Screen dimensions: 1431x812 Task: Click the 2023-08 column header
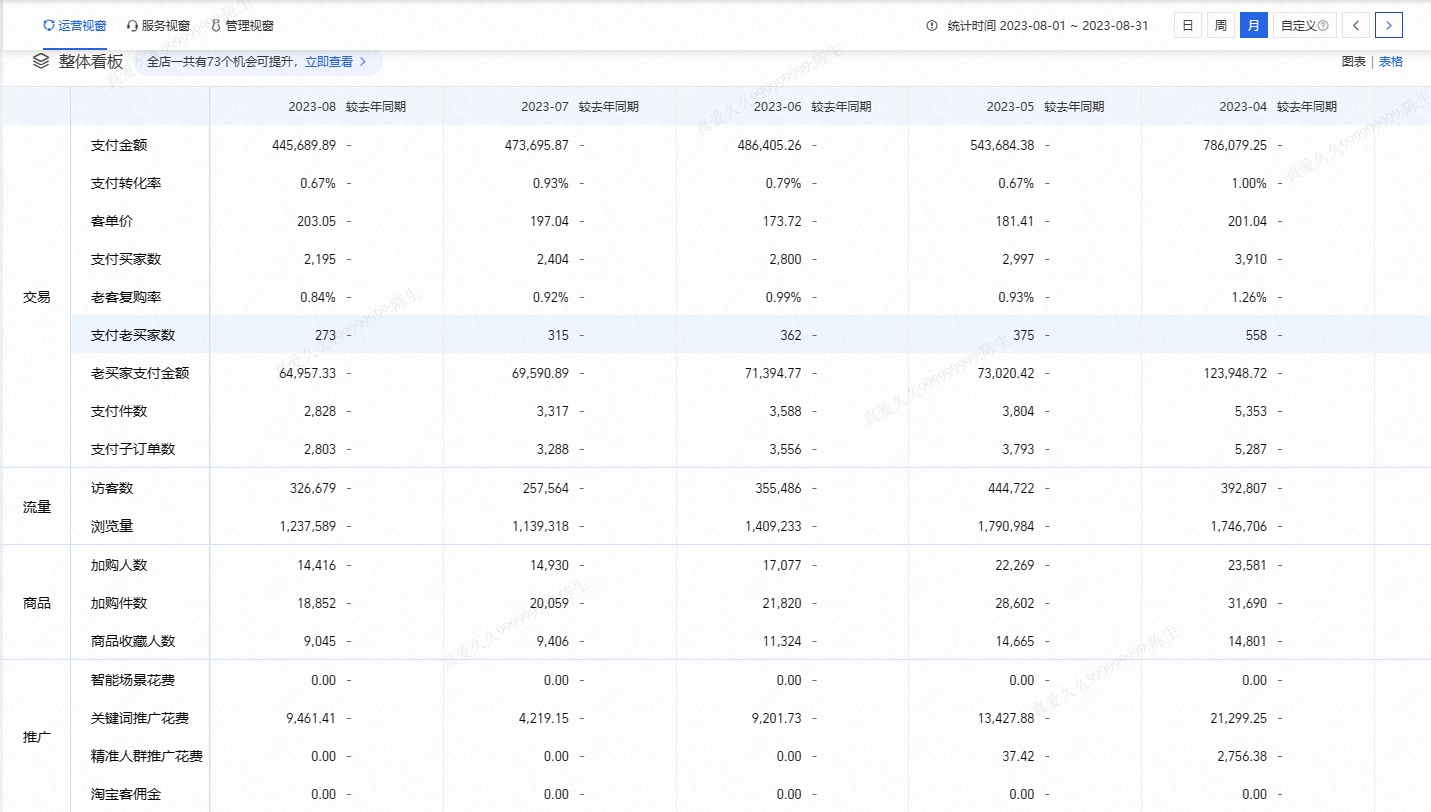314,107
